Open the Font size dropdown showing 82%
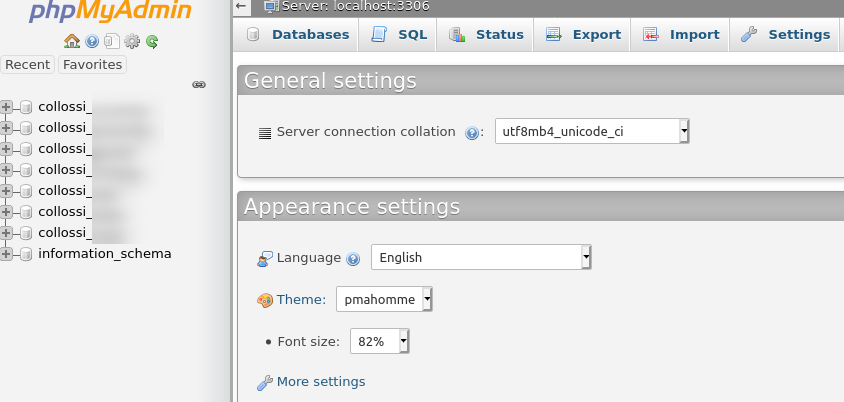The image size is (844, 402). point(379,341)
